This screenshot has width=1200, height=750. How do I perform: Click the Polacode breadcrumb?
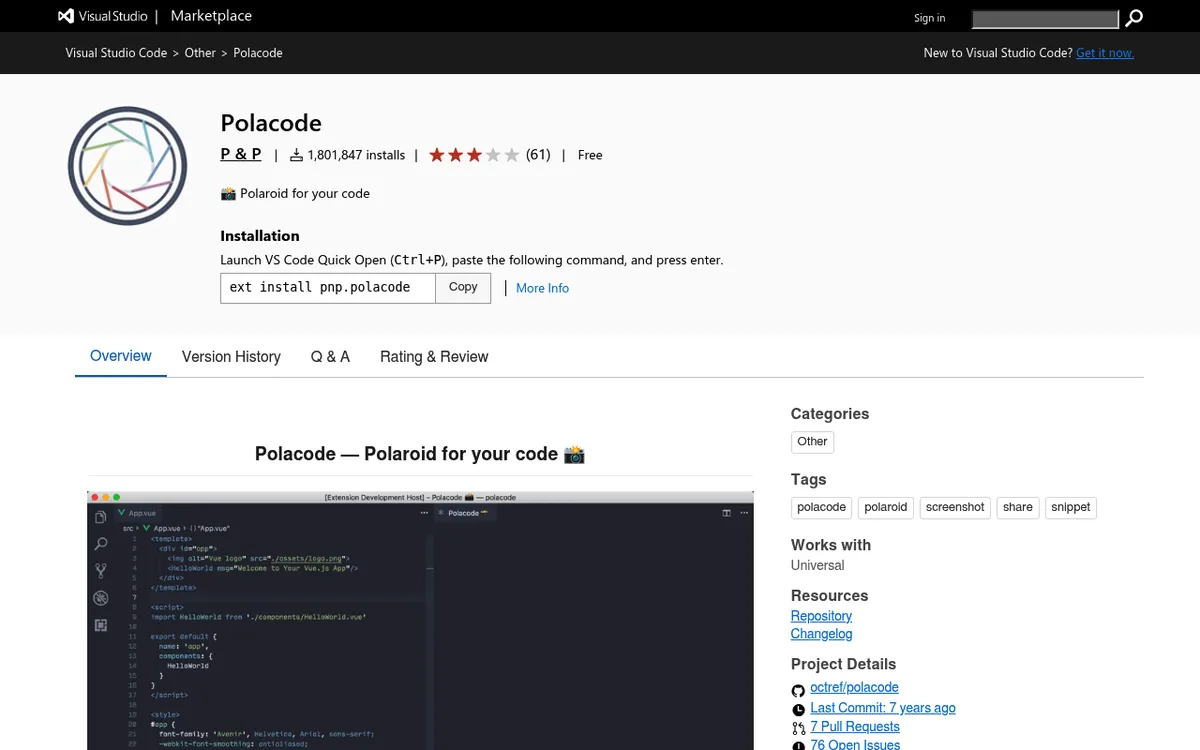pyautogui.click(x=258, y=53)
